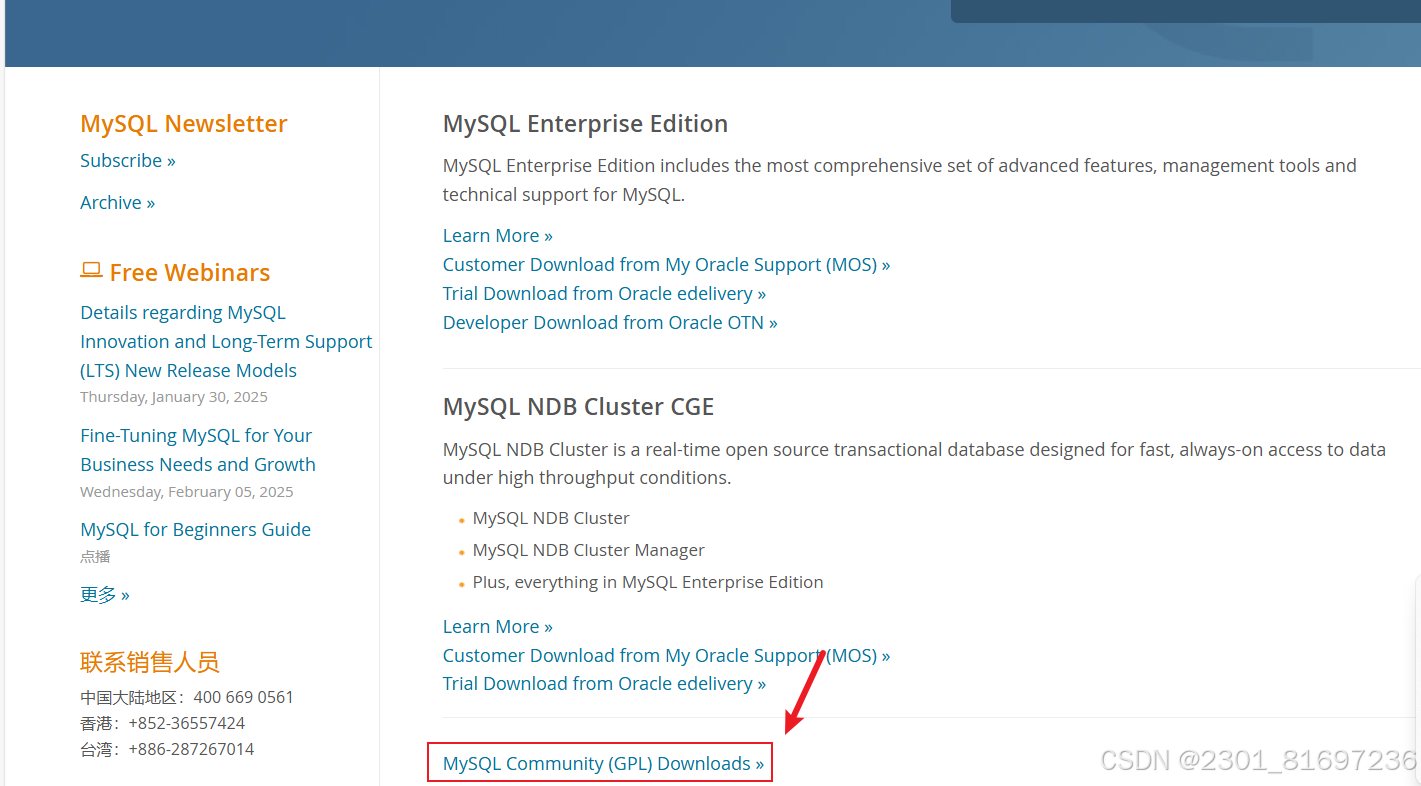
Task: Expand more webinars with 更多 link
Action: 97,594
